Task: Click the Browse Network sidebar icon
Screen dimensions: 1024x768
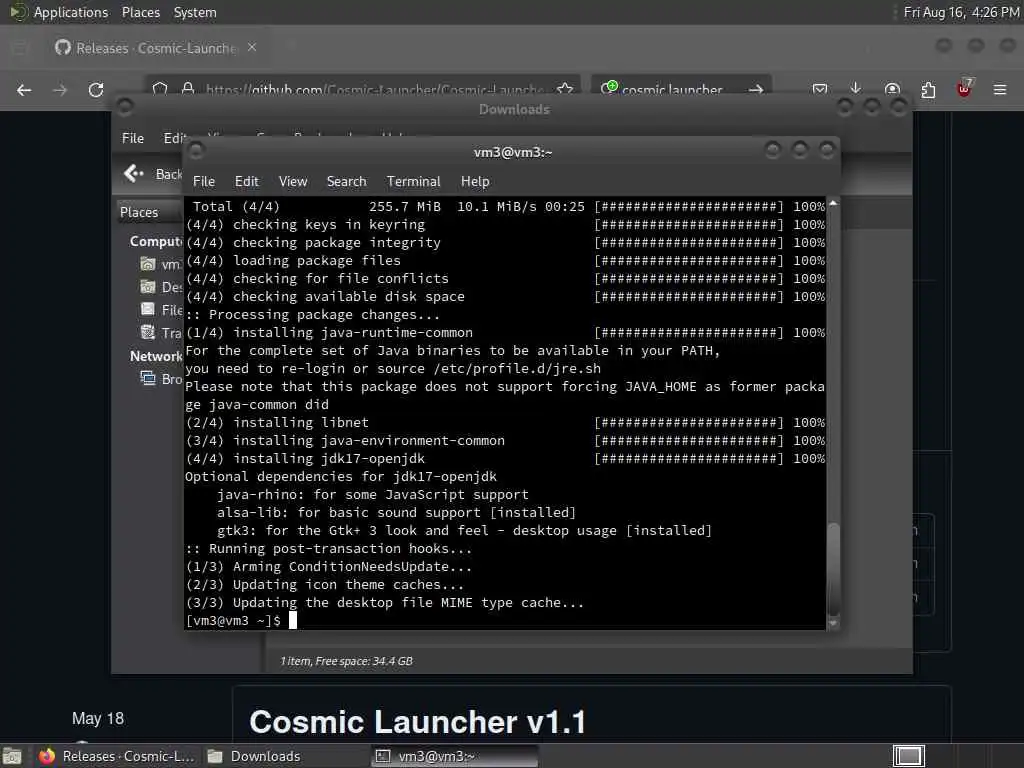Action: [x=148, y=379]
